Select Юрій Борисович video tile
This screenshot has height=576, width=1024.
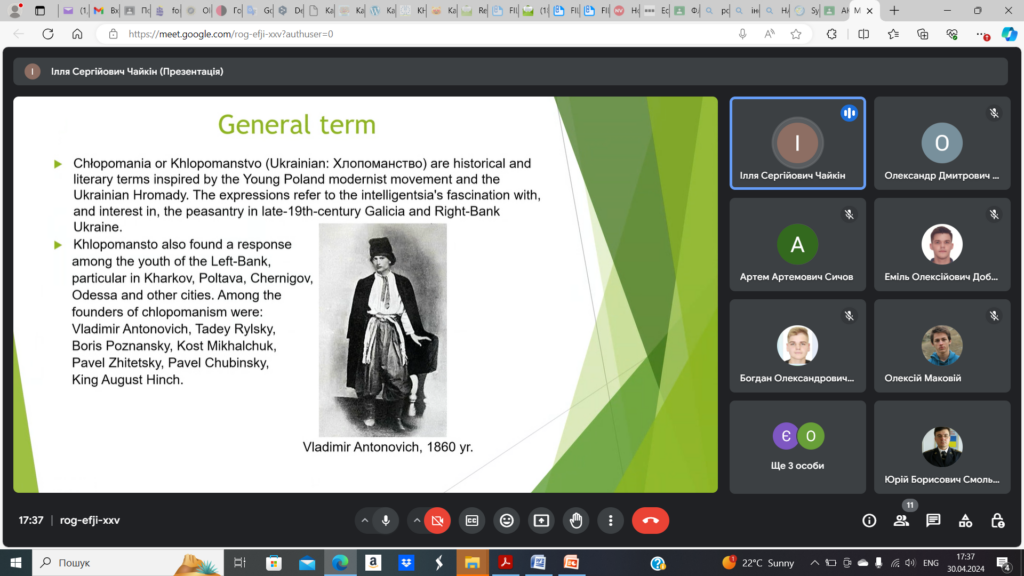[x=941, y=446]
